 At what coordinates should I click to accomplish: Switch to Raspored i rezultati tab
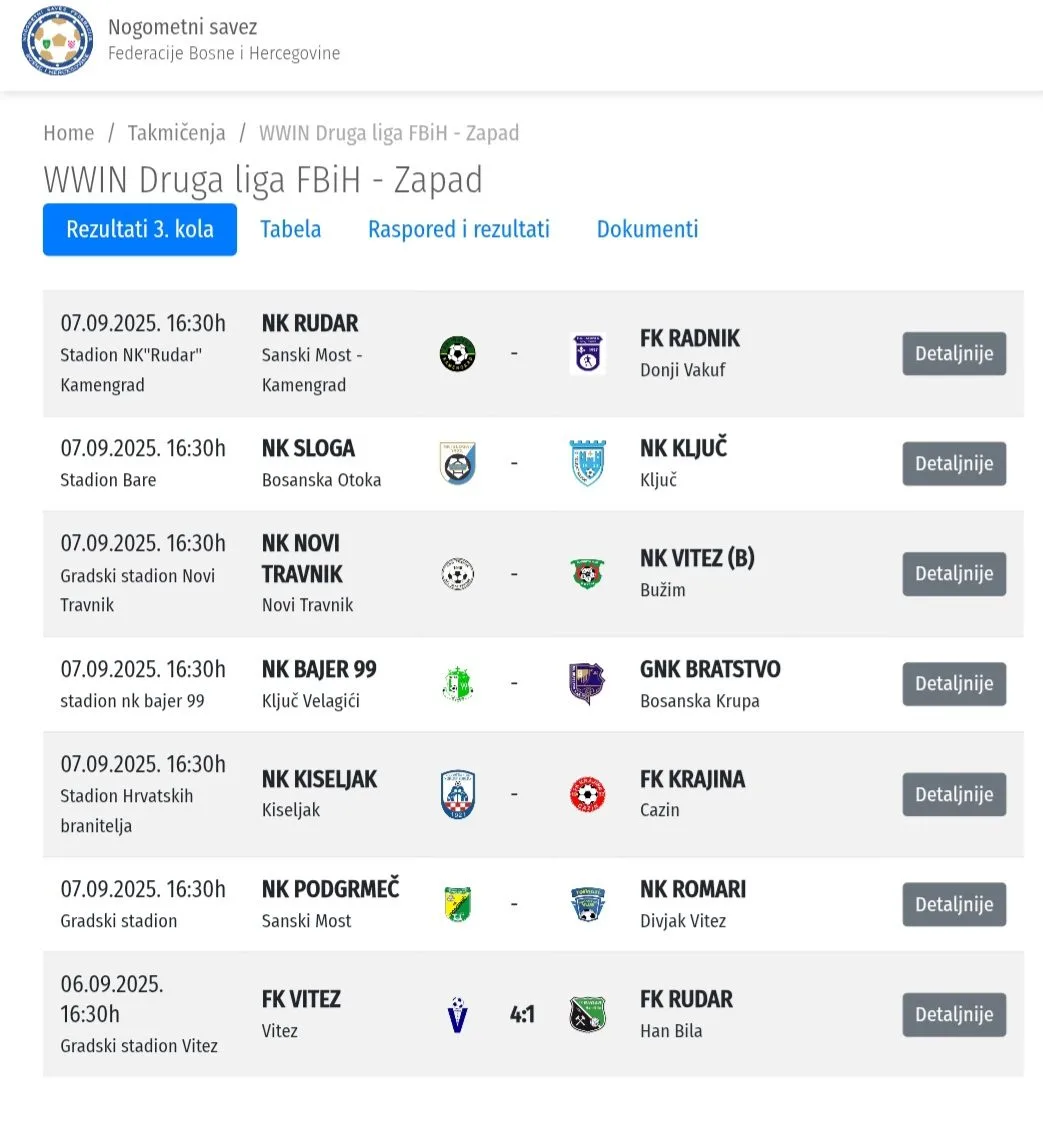[x=459, y=229]
